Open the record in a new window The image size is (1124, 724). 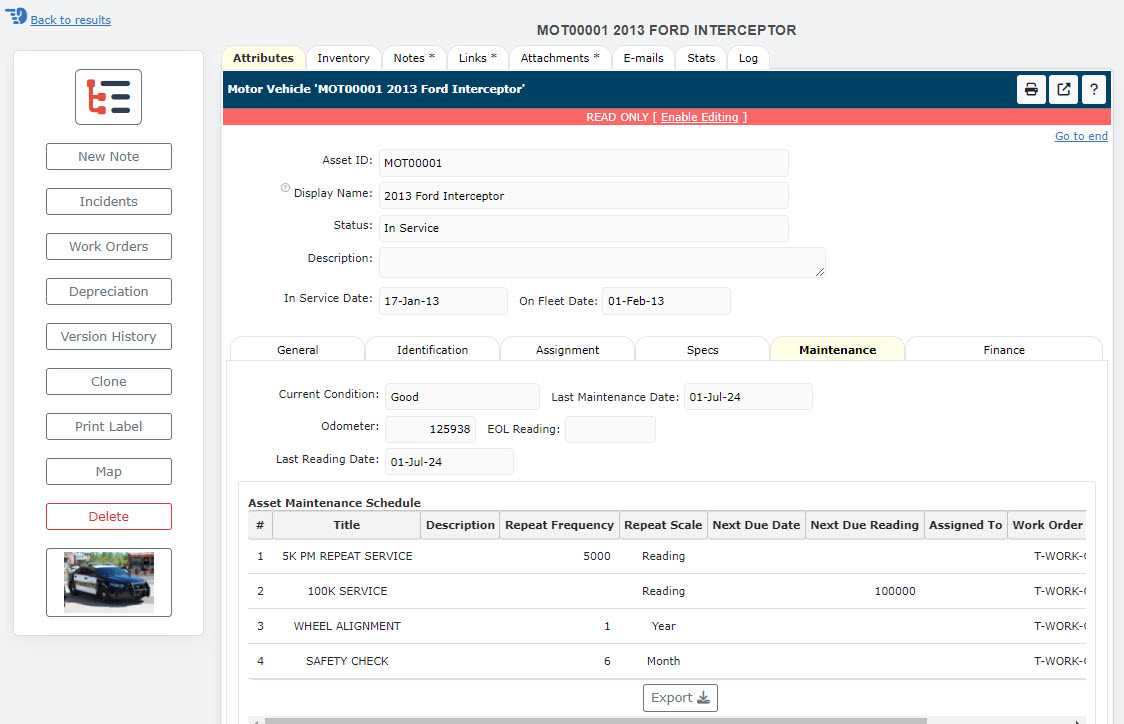1062,89
